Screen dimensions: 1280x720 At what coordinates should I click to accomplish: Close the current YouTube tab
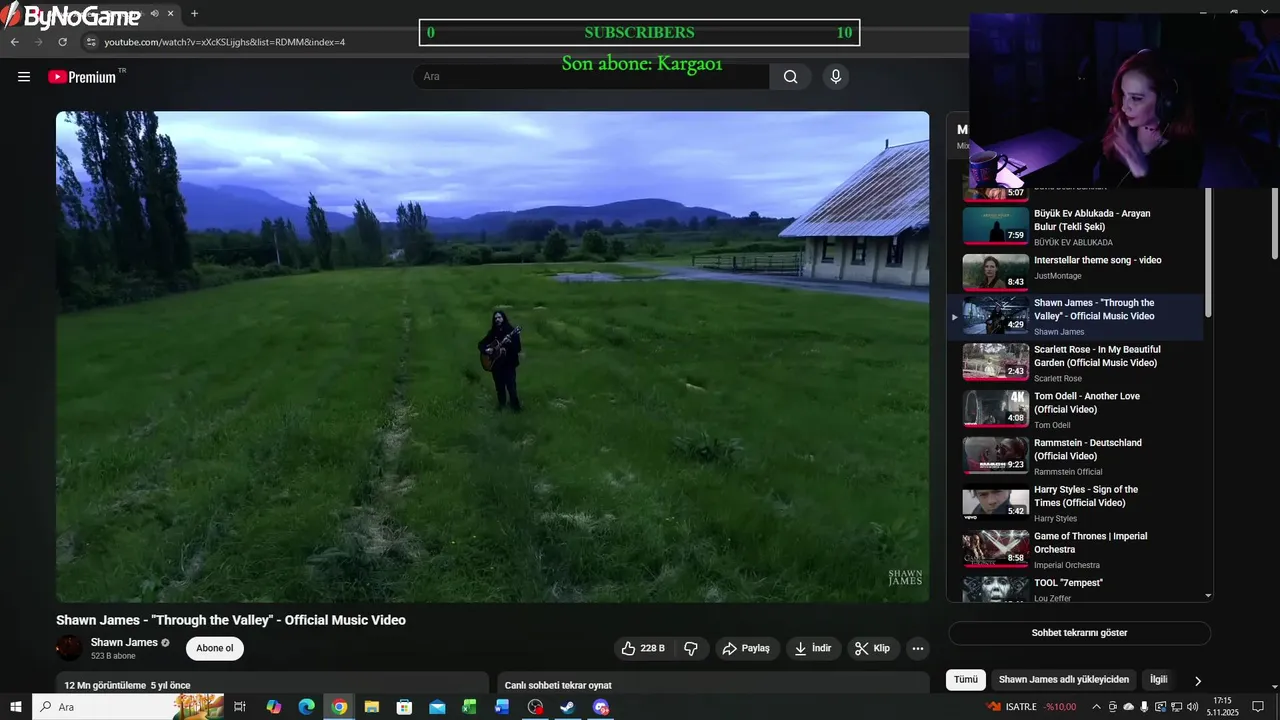click(x=171, y=14)
